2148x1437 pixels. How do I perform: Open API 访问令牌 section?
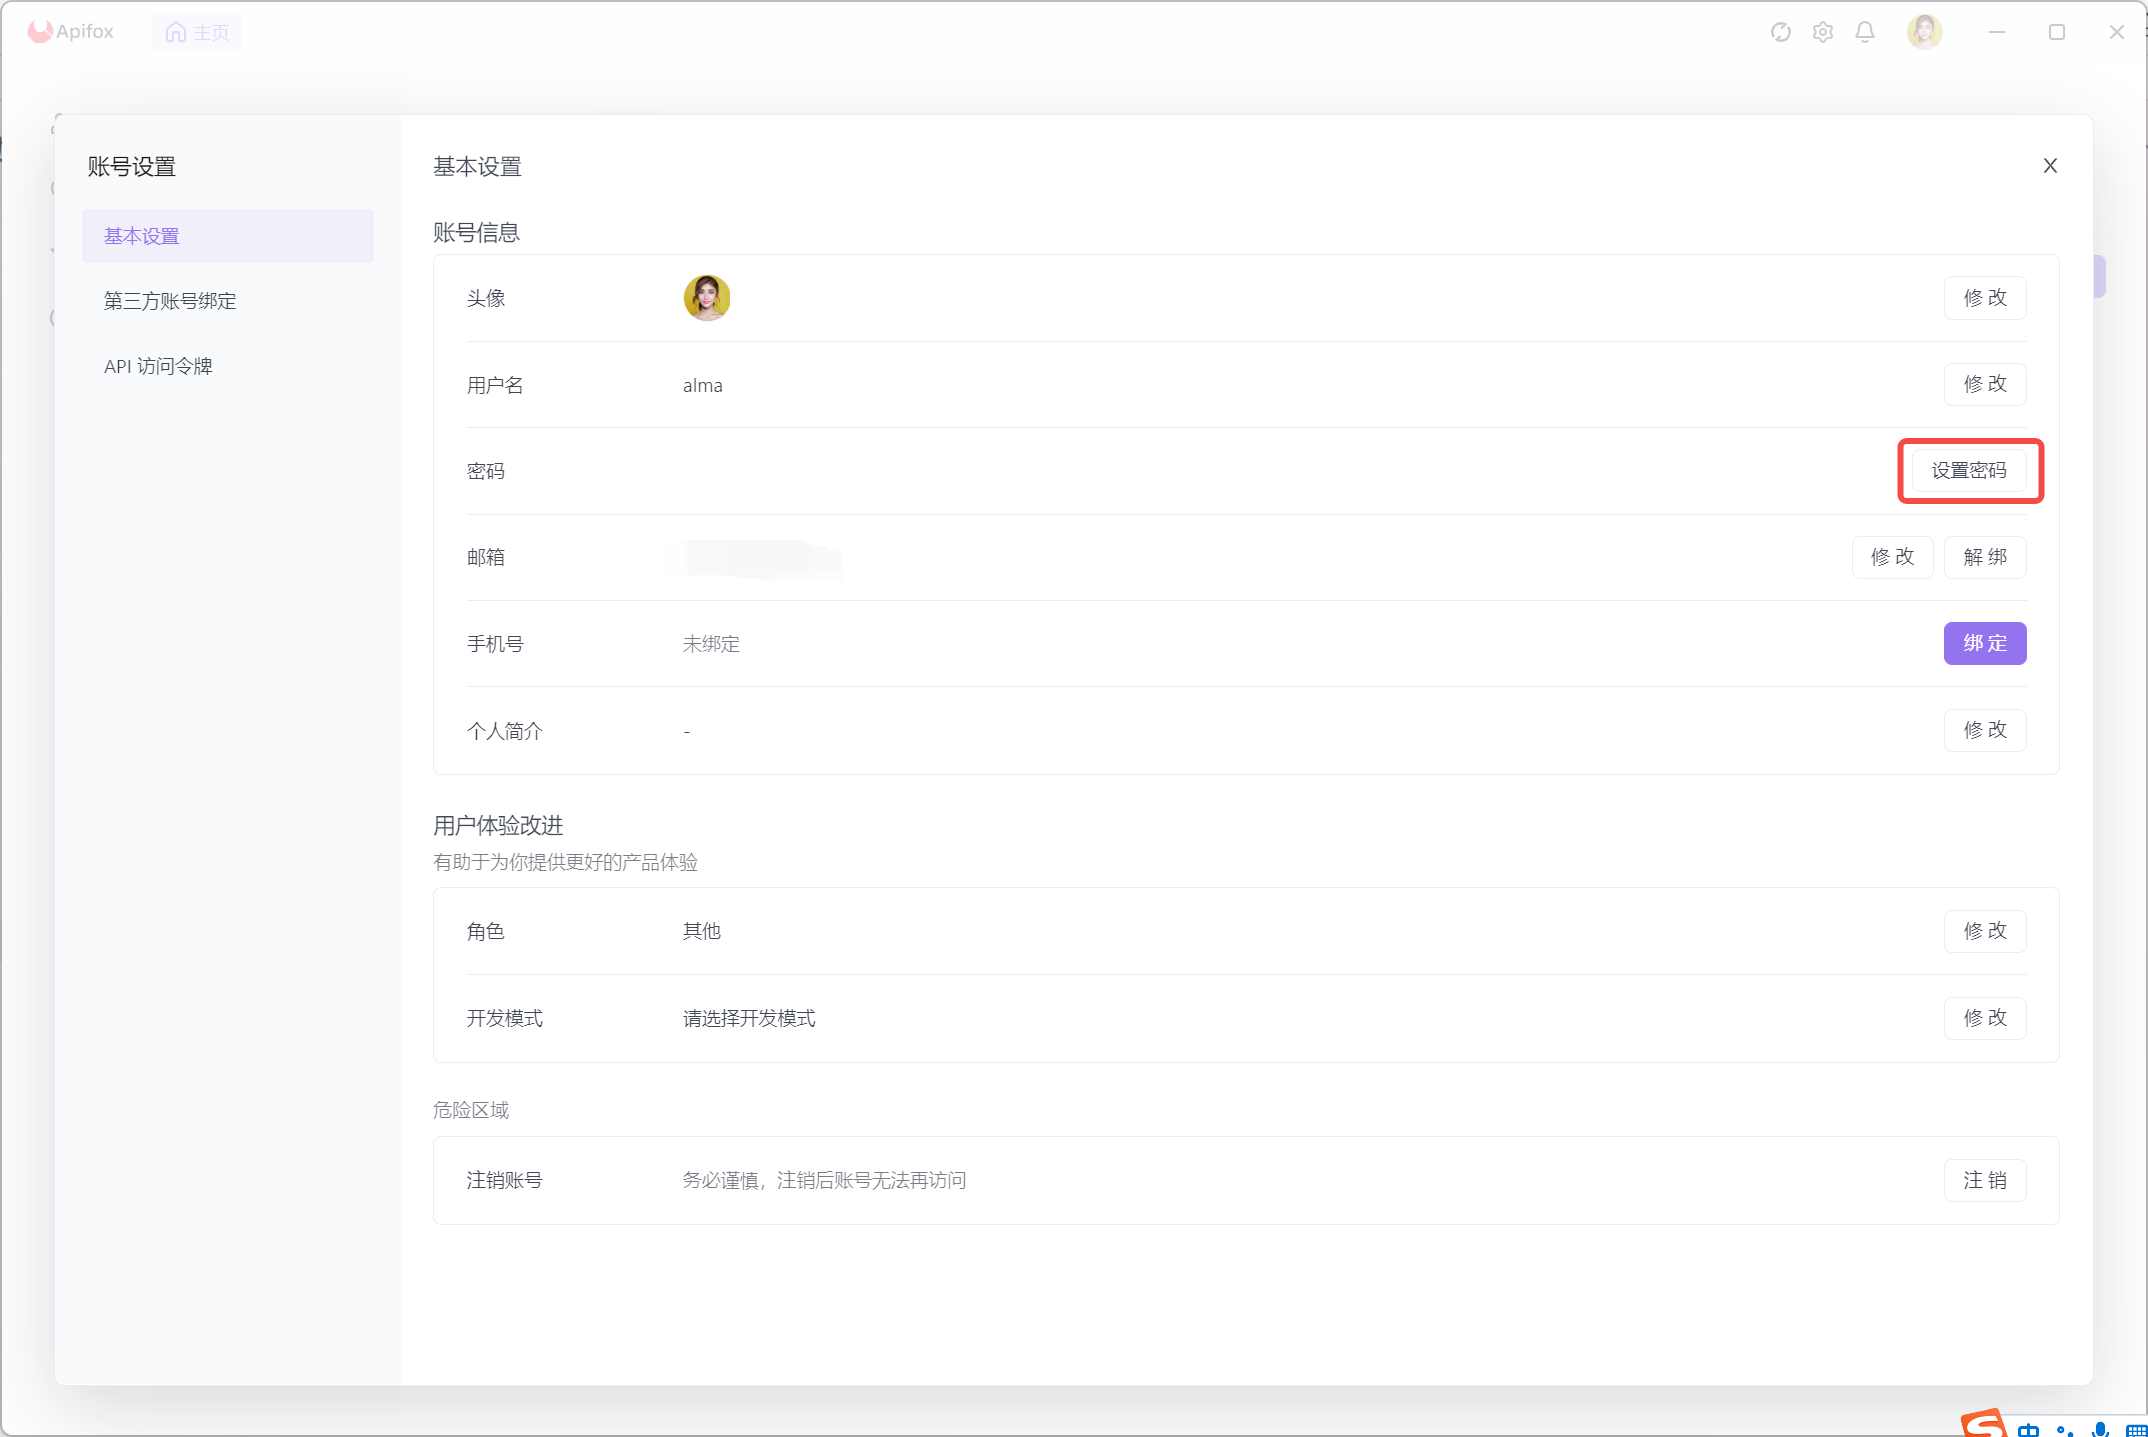click(158, 366)
